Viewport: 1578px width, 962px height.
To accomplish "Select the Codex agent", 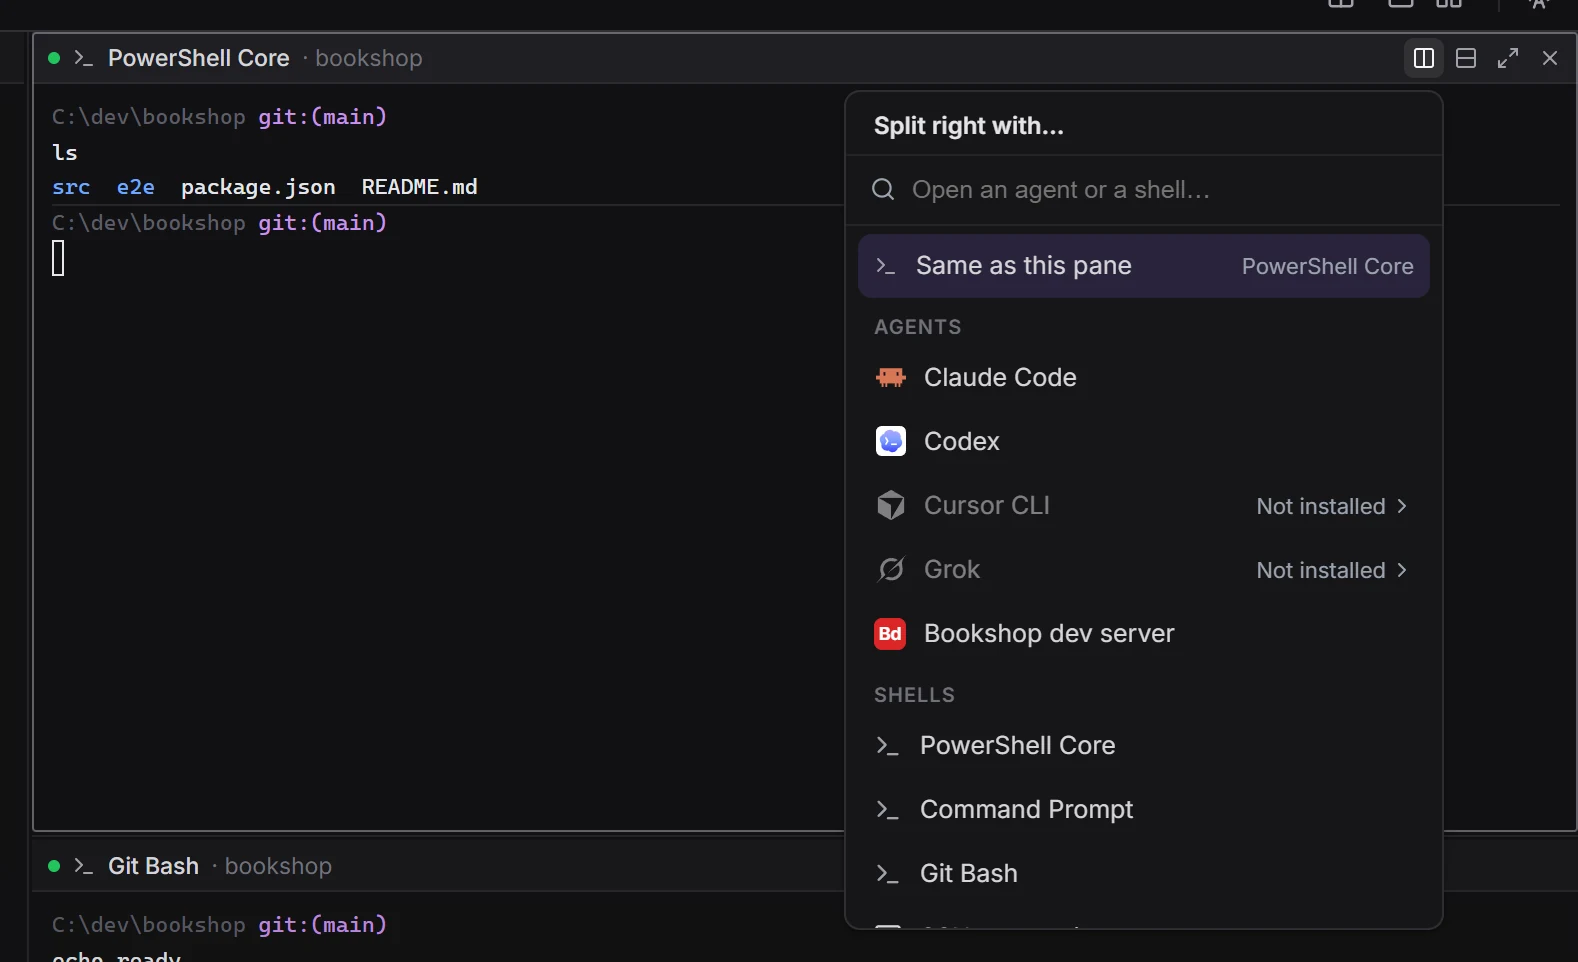I will click(x=1144, y=442).
